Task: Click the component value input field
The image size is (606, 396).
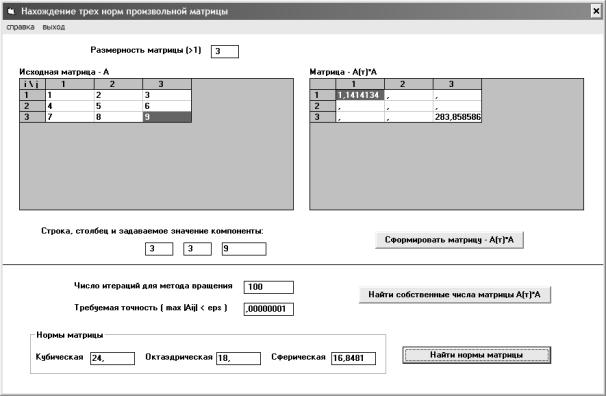Action: pyautogui.click(x=244, y=249)
